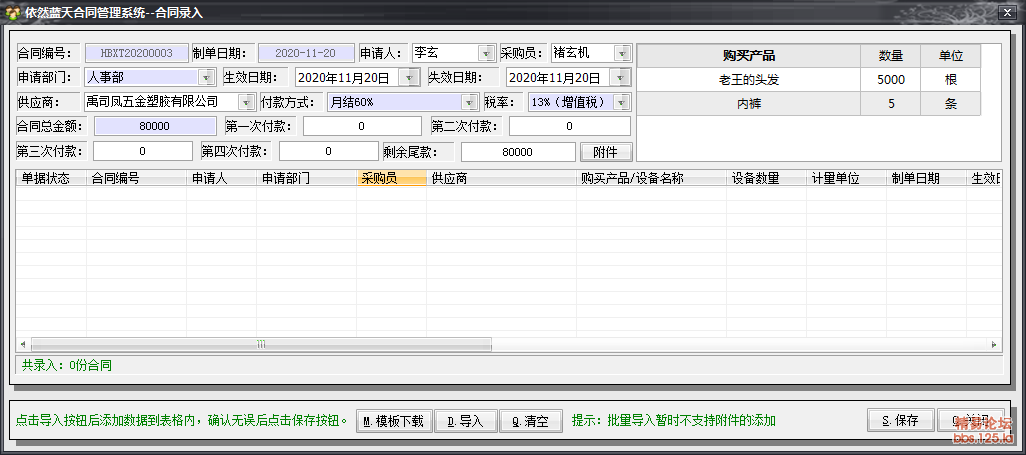Click the 第一次付款 input field
The height and width of the screenshot is (455, 1026).
(362, 127)
